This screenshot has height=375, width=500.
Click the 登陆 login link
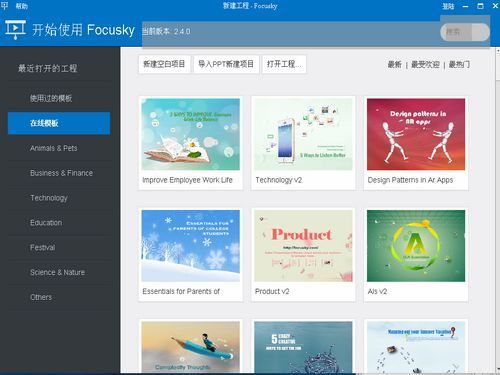pos(448,6)
